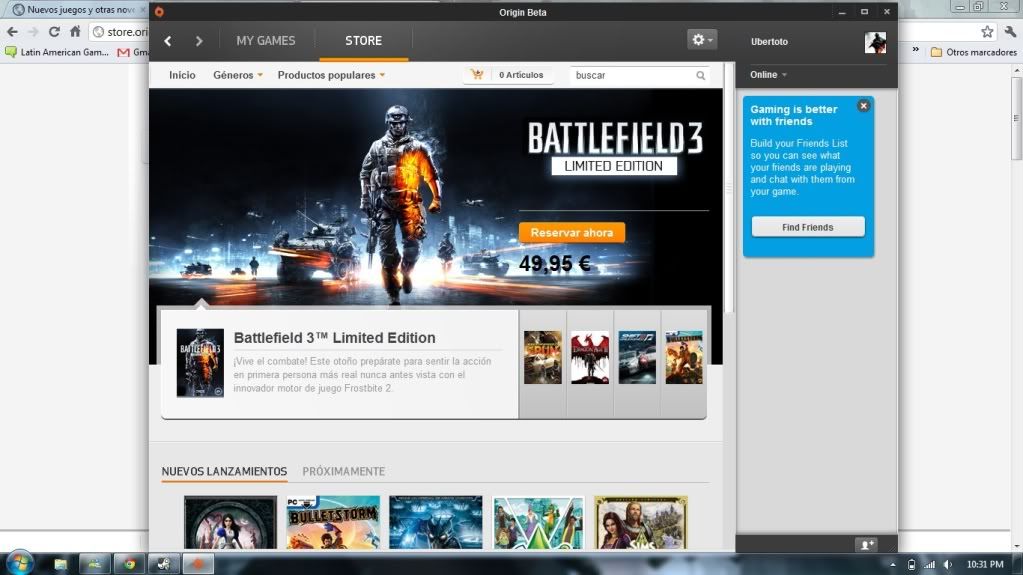Open Origin from the taskbar

pyautogui.click(x=198, y=563)
